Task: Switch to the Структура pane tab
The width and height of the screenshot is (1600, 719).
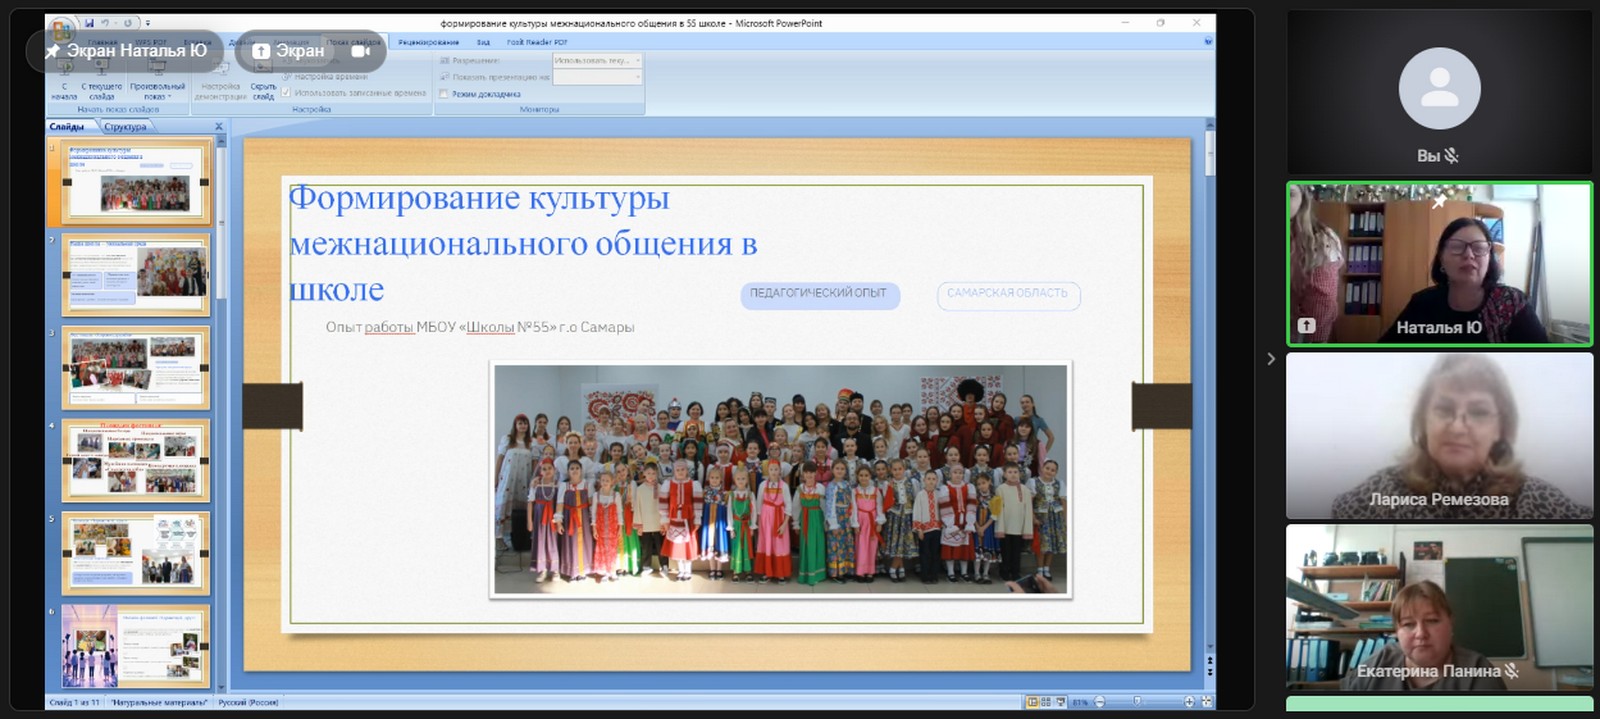Action: (125, 127)
